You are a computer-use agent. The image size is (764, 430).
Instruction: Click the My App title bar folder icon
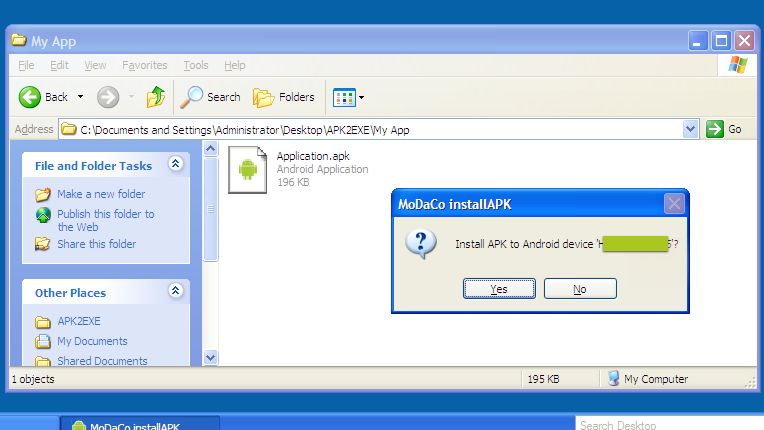click(19, 40)
